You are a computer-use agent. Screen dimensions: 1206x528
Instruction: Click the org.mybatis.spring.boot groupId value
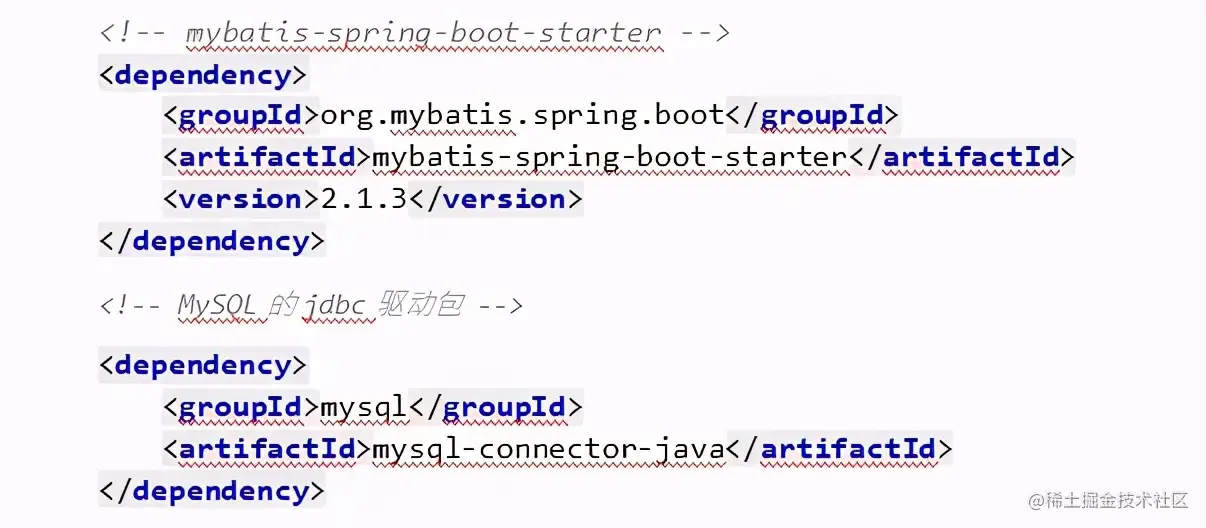point(522,115)
